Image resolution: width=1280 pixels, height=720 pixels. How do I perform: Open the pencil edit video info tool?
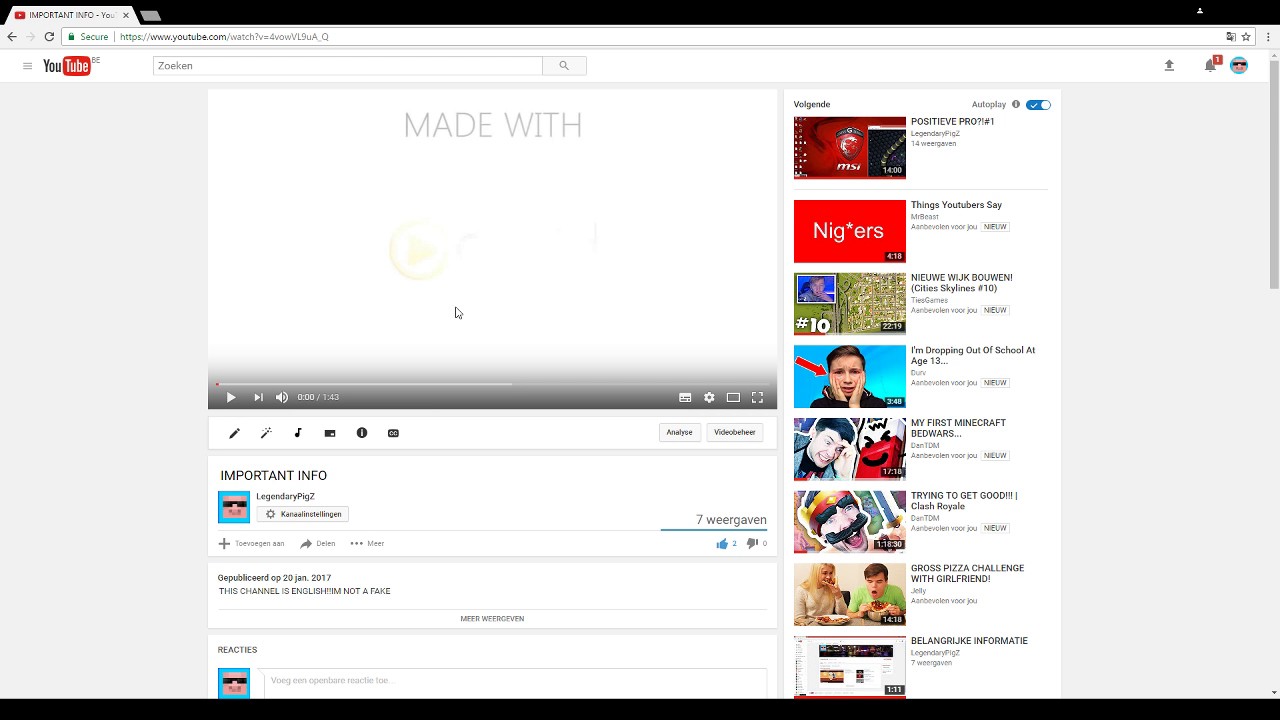coord(234,433)
